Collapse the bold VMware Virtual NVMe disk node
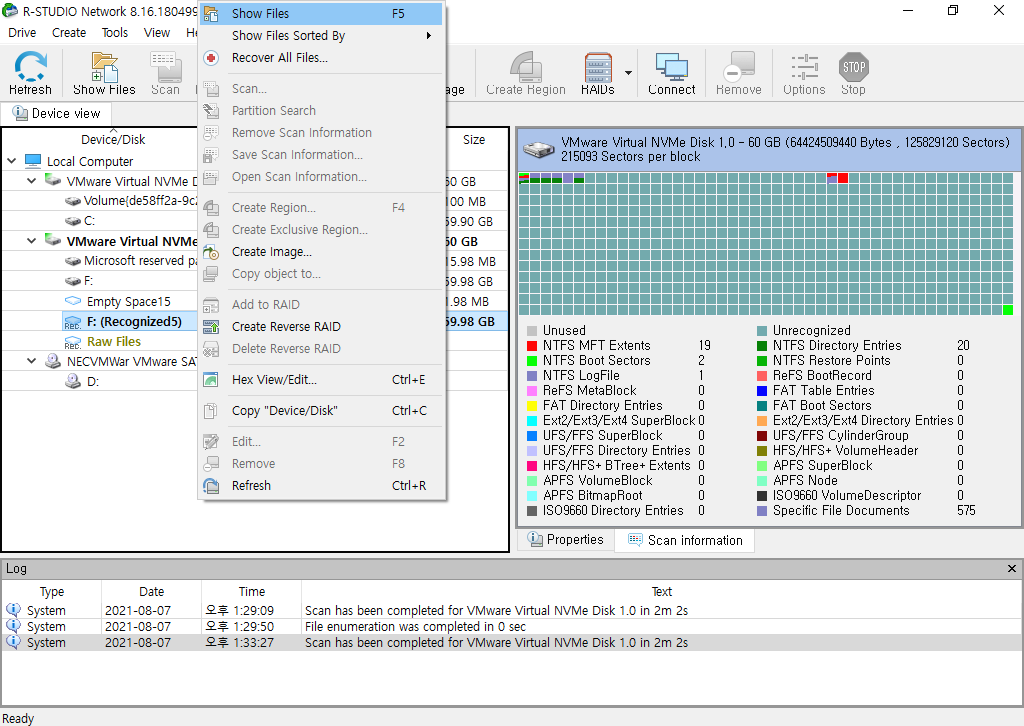1024x726 pixels. pyautogui.click(x=31, y=241)
